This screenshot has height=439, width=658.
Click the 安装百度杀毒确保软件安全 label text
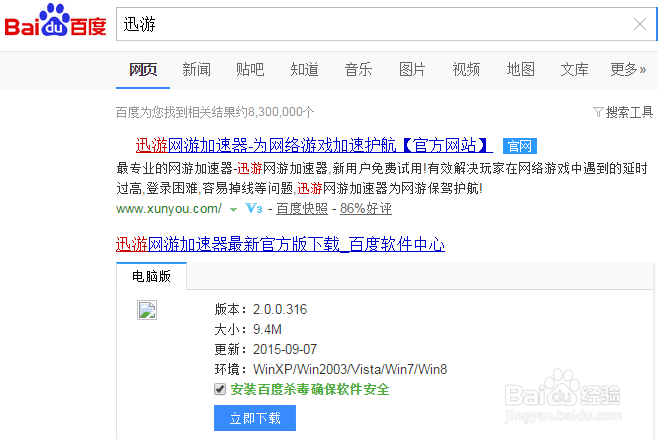310,389
